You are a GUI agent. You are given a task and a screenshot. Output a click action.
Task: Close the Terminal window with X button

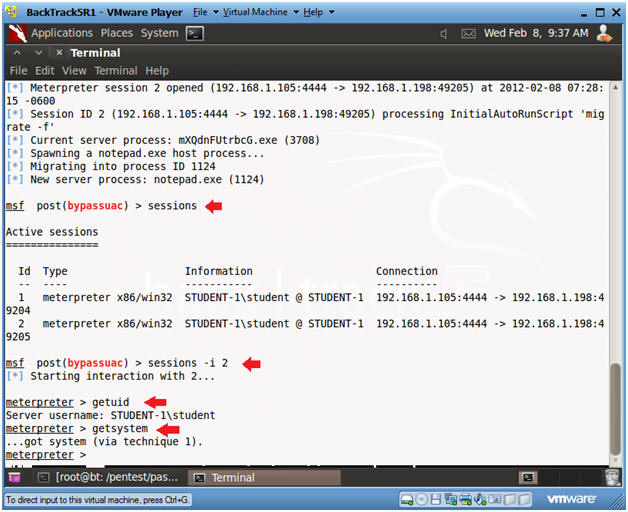(59, 52)
